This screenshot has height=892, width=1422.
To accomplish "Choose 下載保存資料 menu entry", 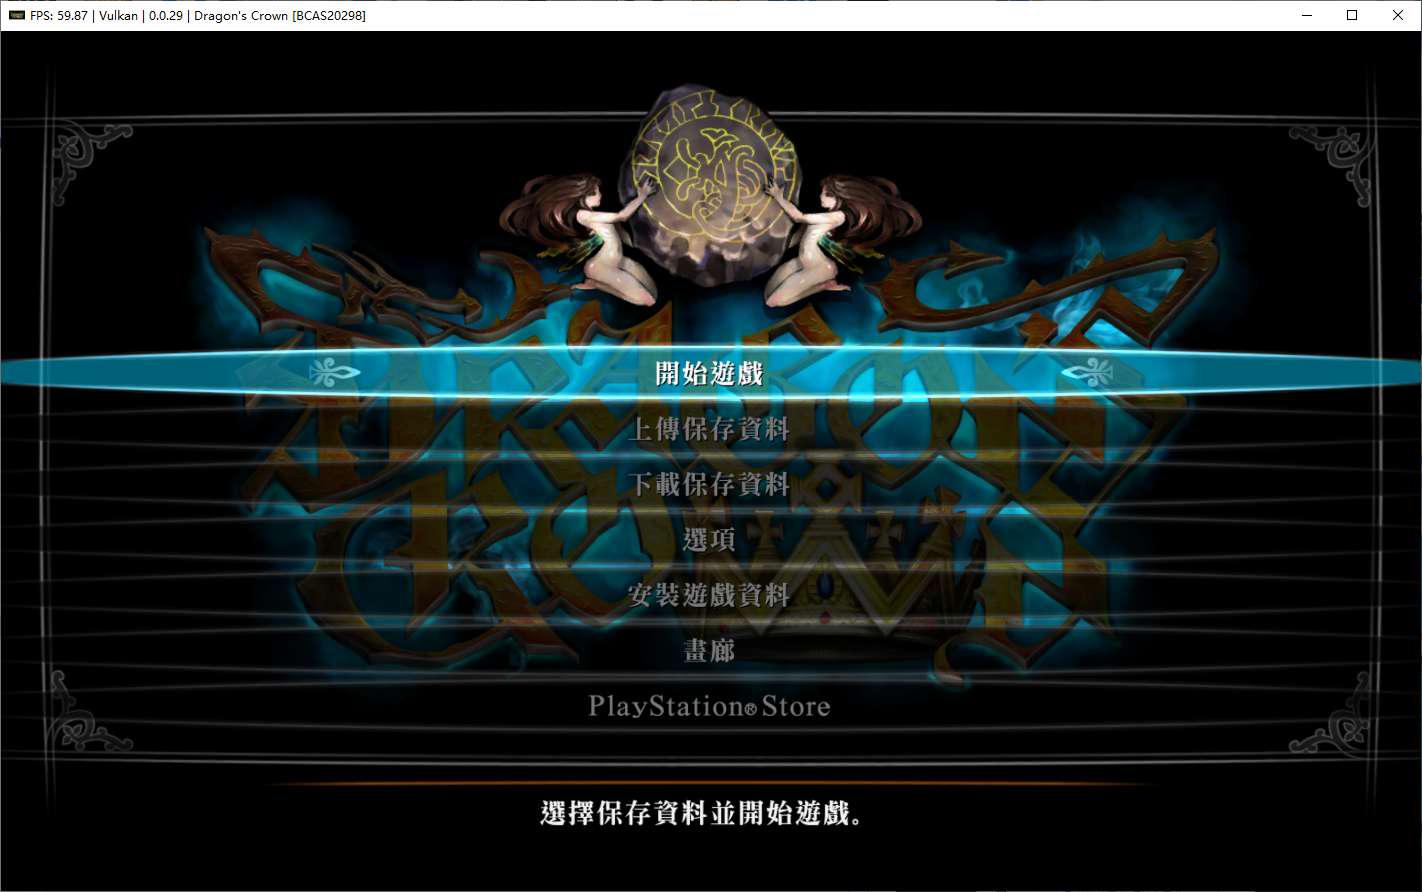I will coord(709,485).
